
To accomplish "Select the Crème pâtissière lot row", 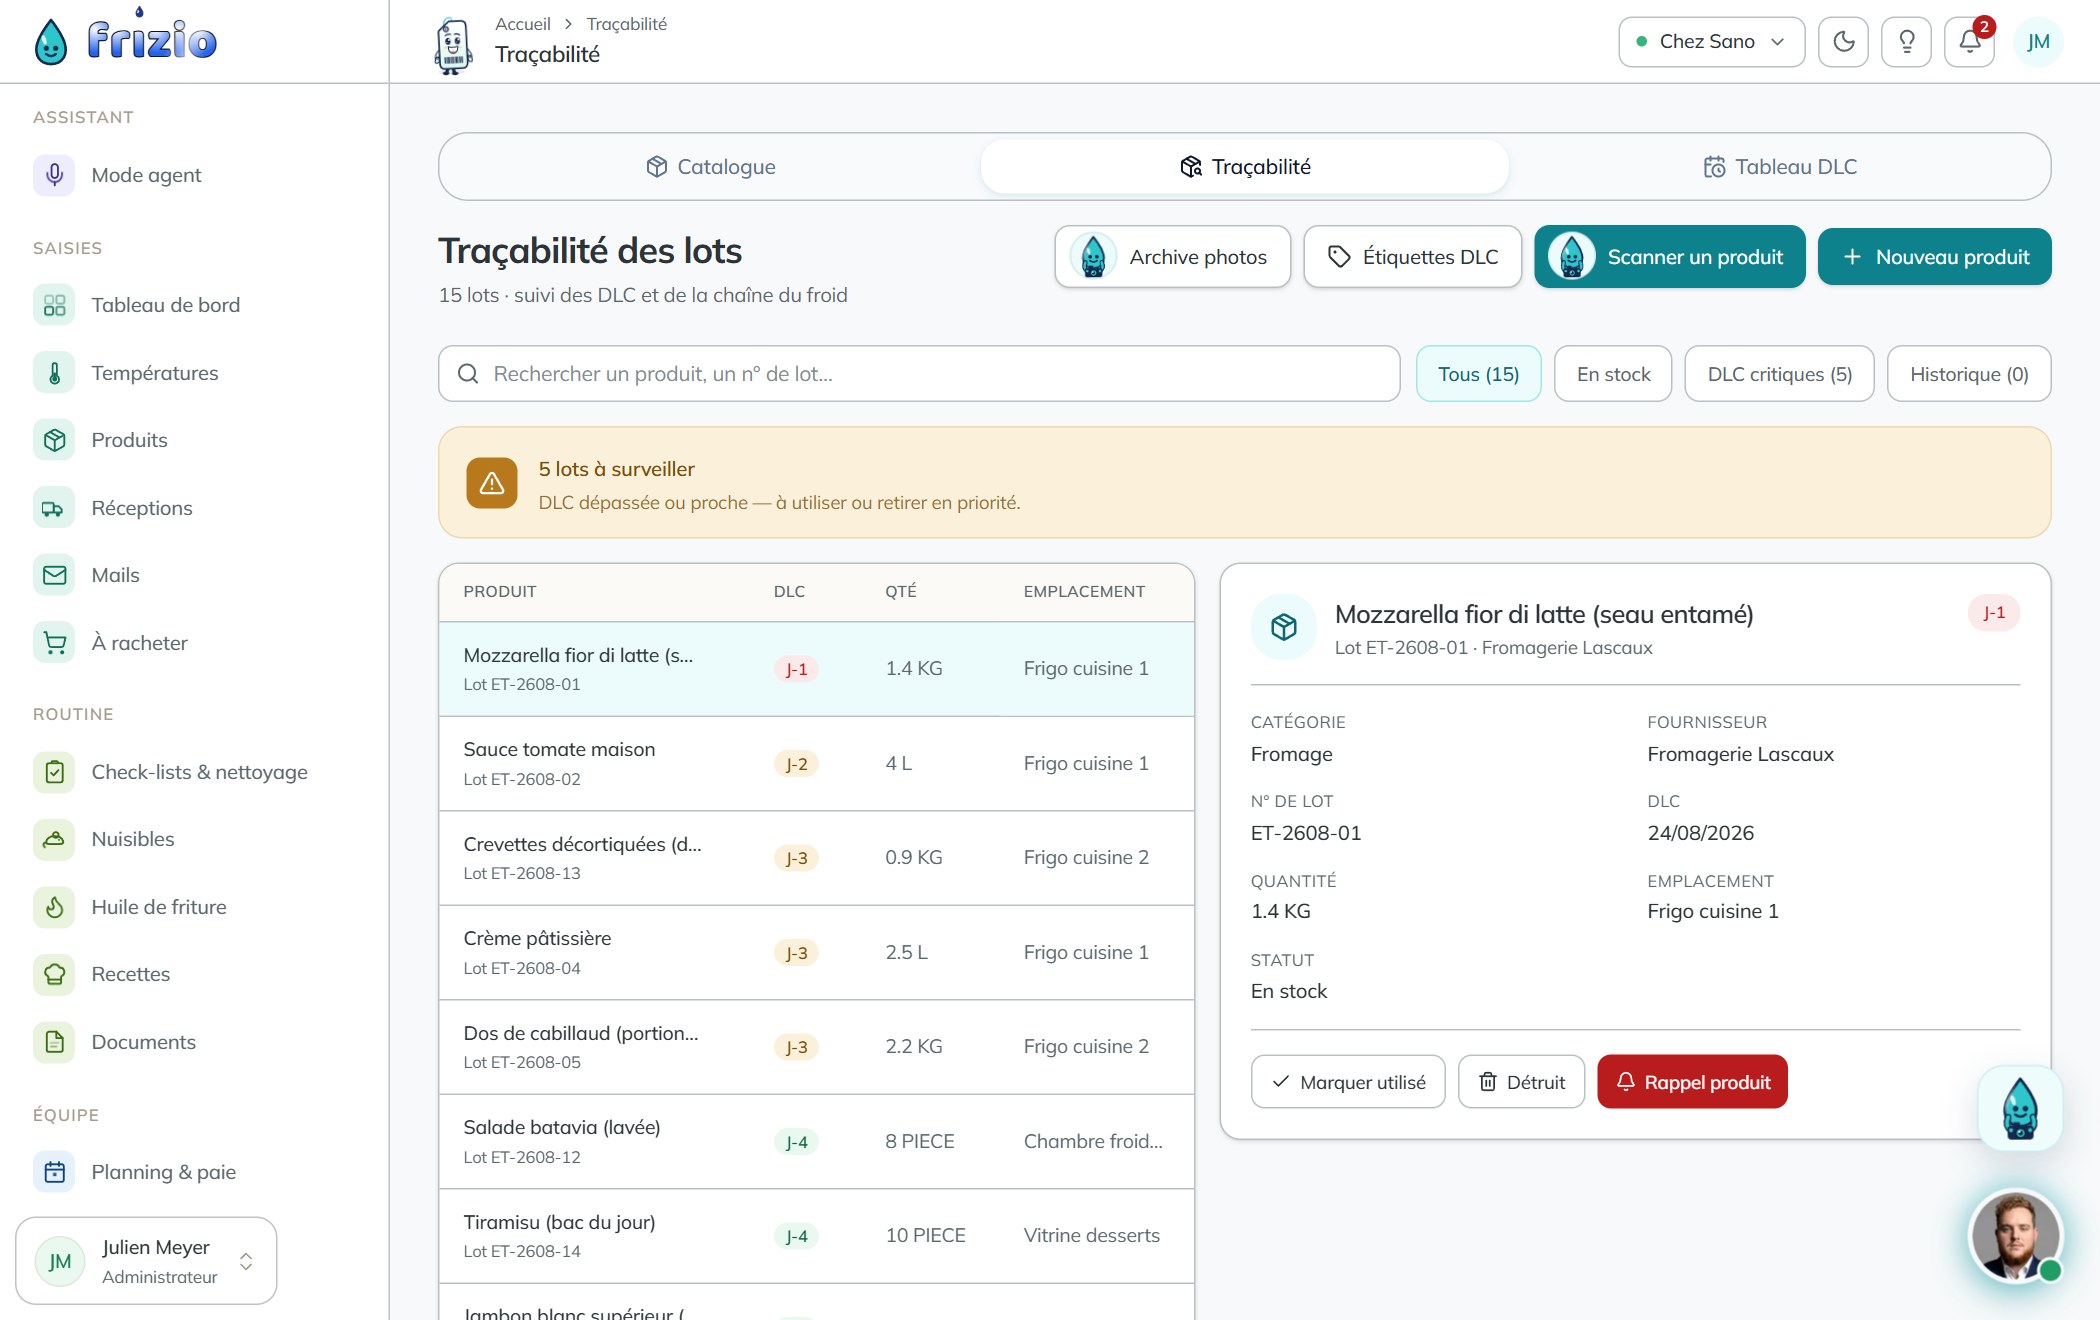I will click(816, 953).
